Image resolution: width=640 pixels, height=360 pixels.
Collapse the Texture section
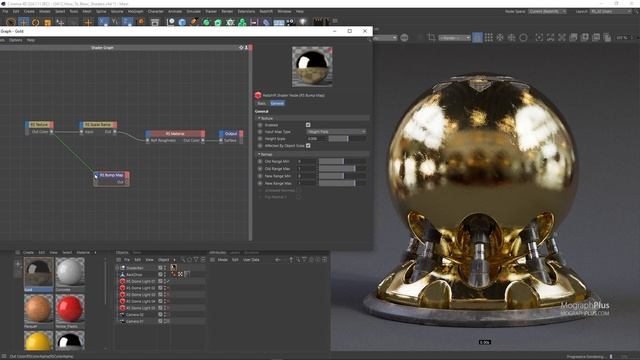pyautogui.click(x=259, y=118)
